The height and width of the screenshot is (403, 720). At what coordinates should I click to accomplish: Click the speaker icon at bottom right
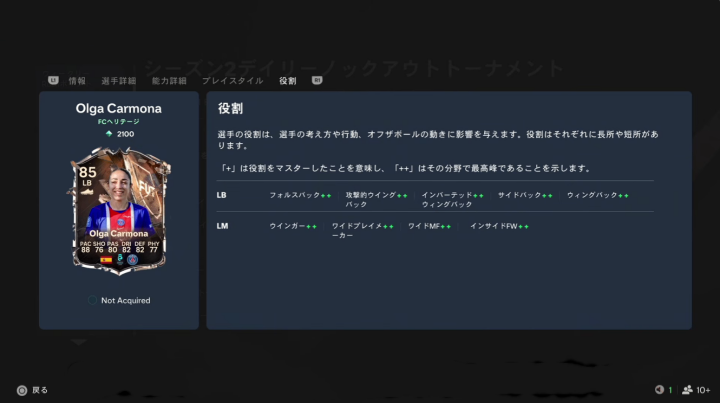click(x=659, y=390)
